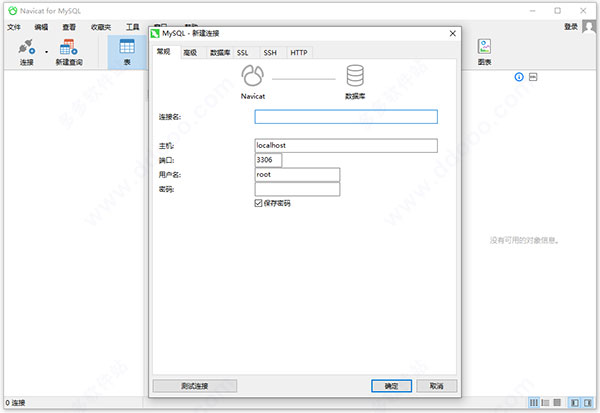The width and height of the screenshot is (600, 413).
Task: Minimize the Navicat for MySQL window
Action: click(x=532, y=11)
